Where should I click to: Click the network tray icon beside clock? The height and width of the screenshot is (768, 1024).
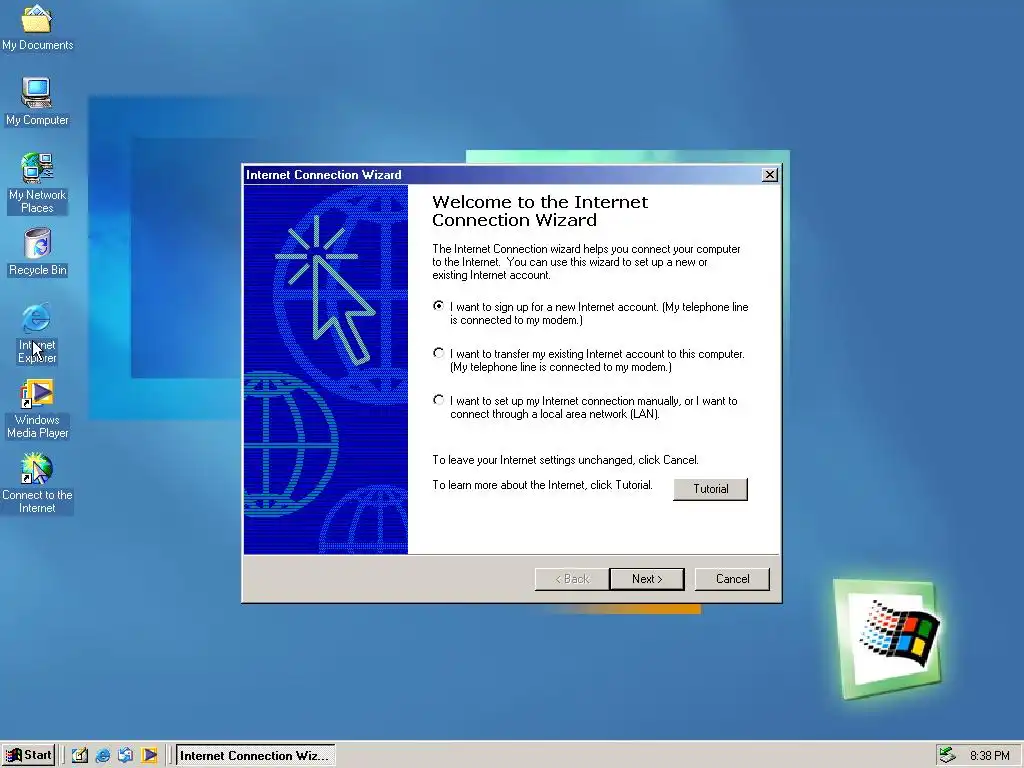click(x=948, y=755)
